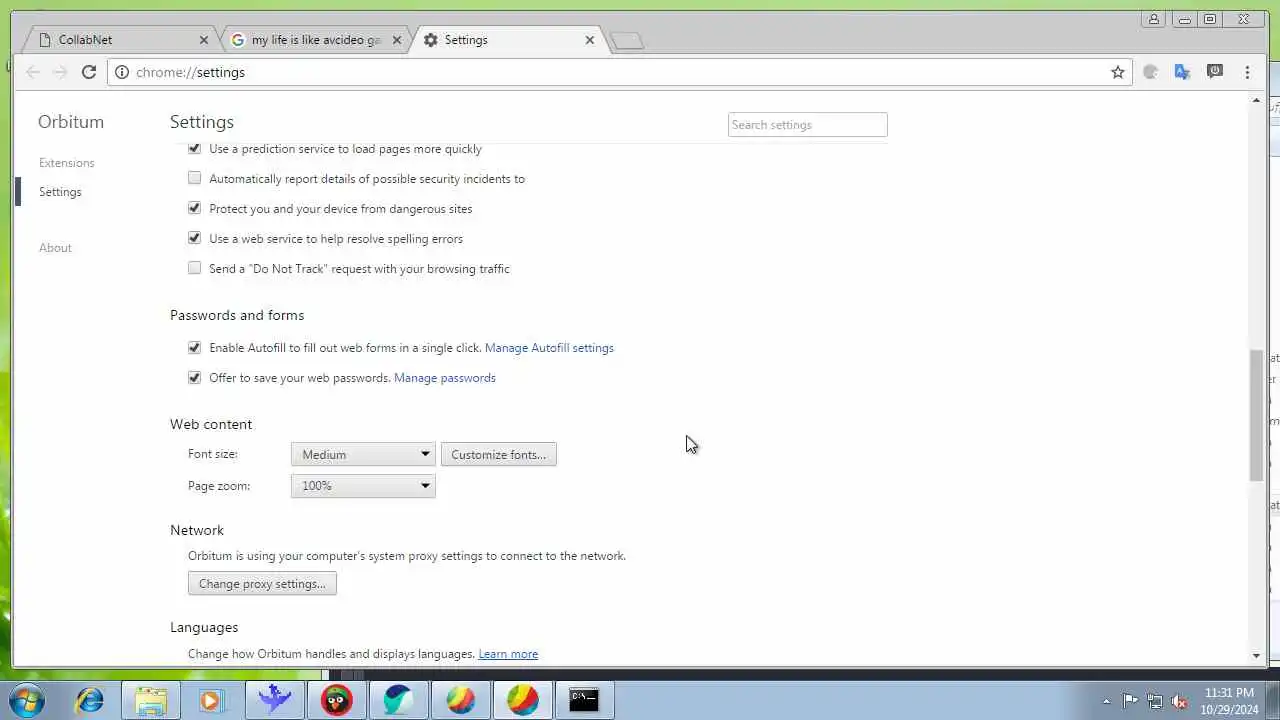Click the Passwords and forms heading
The width and height of the screenshot is (1280, 720).
(237, 315)
